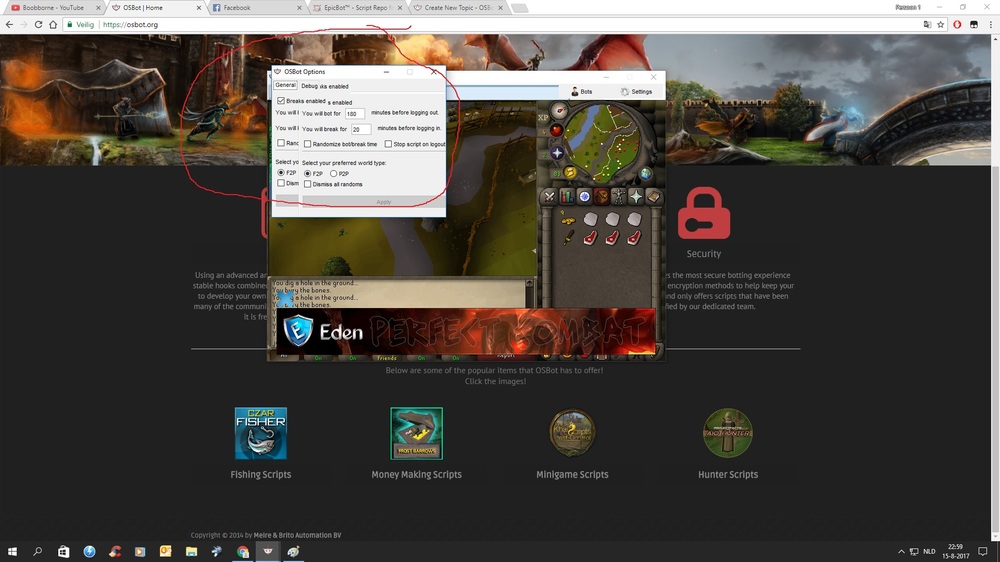1000x562 pixels.
Task: Open the worn equipment figure tab
Action: (x=619, y=197)
